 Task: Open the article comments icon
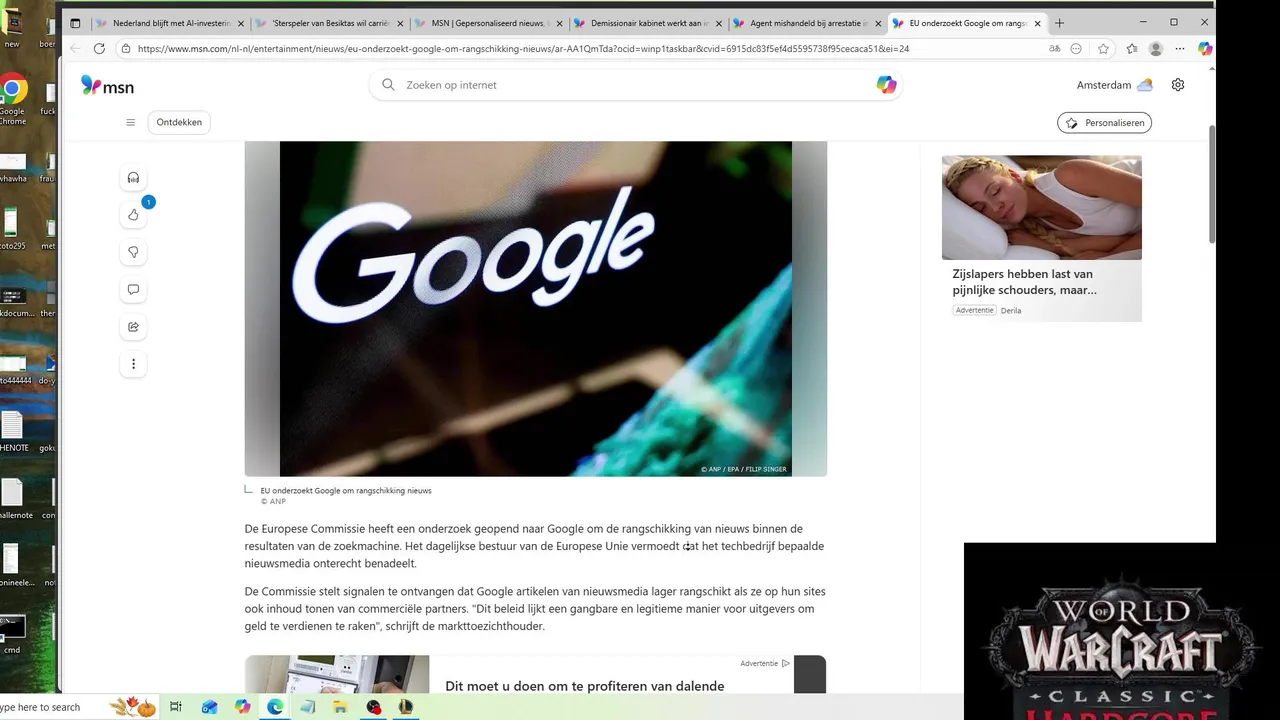(133, 289)
